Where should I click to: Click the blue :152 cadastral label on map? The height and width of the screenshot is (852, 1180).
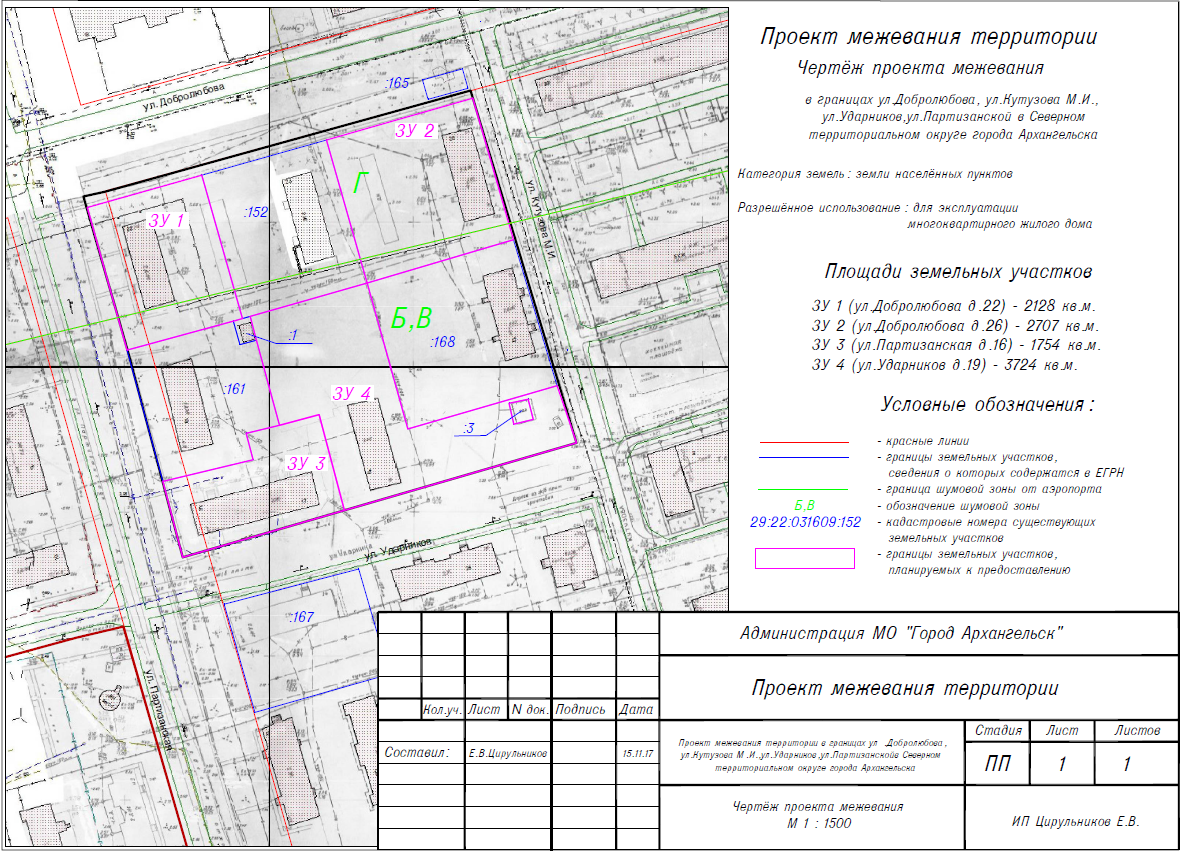pos(256,212)
